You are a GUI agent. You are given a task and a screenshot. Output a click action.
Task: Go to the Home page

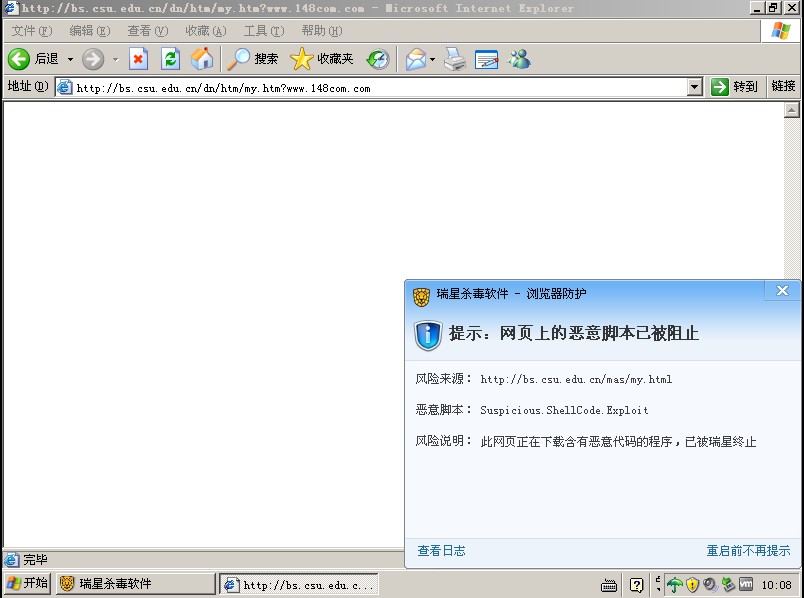(x=201, y=59)
